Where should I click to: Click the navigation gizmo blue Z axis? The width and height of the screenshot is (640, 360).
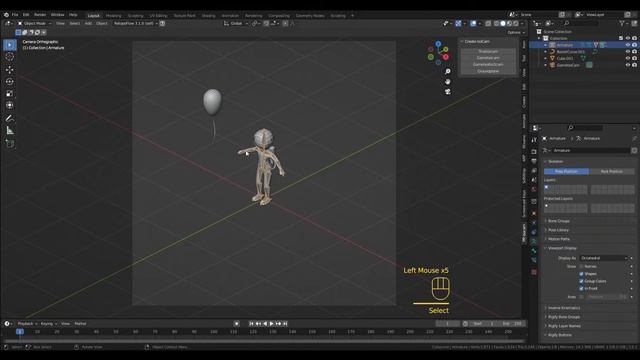(438, 44)
